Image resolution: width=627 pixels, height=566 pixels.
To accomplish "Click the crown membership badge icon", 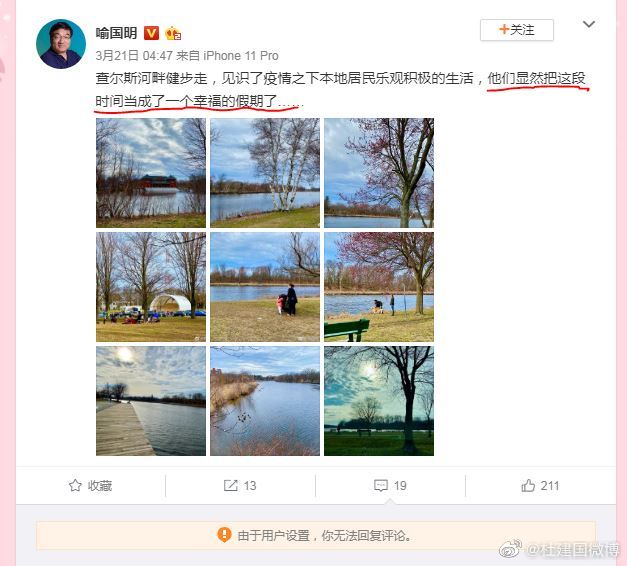I will click(x=173, y=33).
